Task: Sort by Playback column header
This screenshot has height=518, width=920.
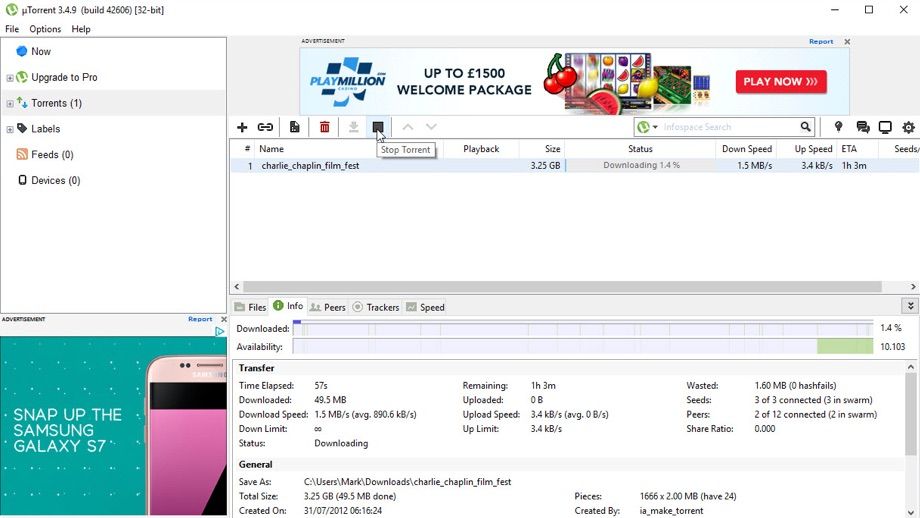Action: 481,149
